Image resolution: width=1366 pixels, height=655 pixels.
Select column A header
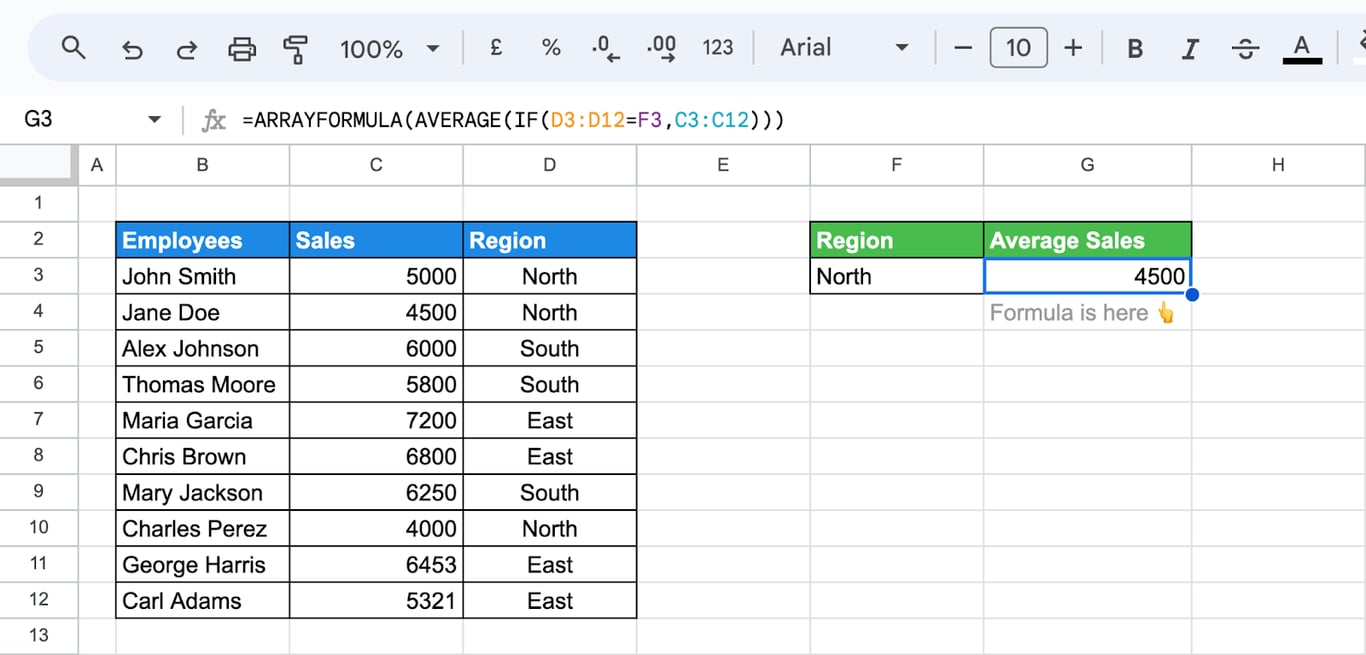click(97, 165)
